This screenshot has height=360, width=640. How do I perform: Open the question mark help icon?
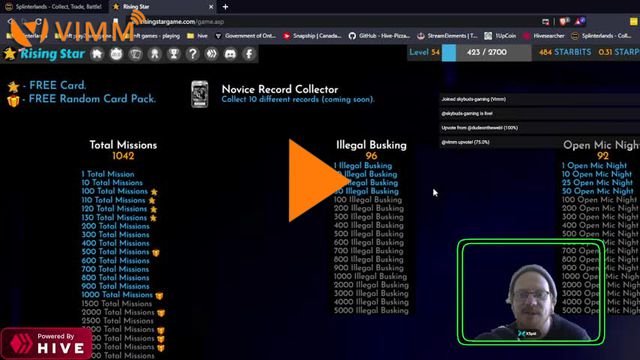point(193,54)
